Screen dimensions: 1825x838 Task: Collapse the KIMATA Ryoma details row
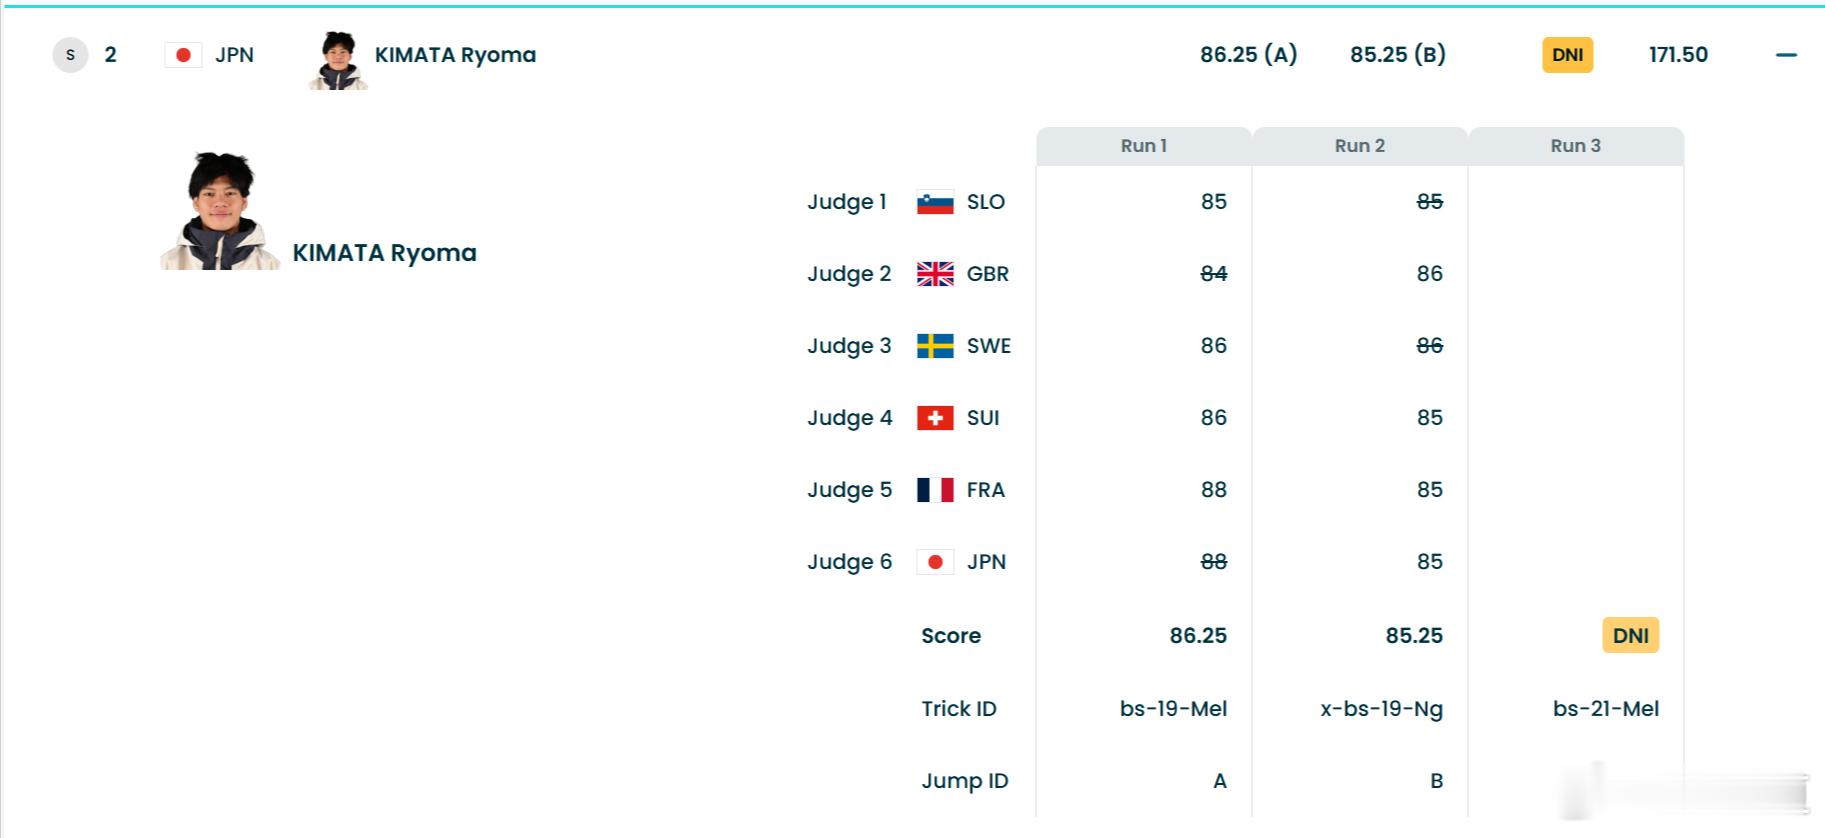coord(1786,55)
